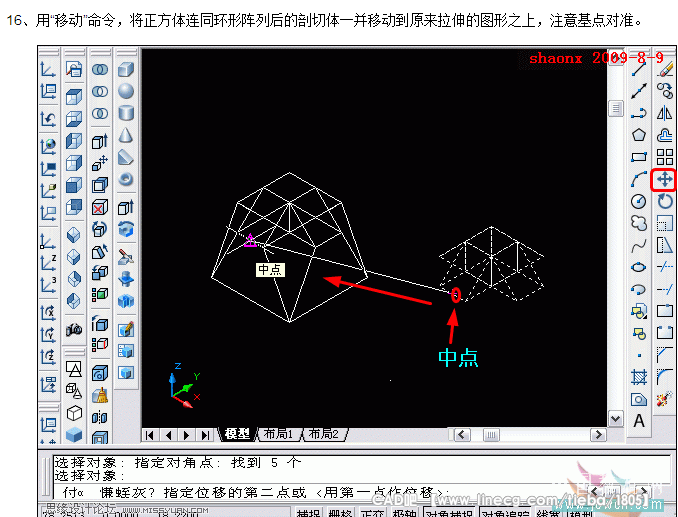Open the Array tool
This screenshot has height=517, width=678.
(x=665, y=157)
